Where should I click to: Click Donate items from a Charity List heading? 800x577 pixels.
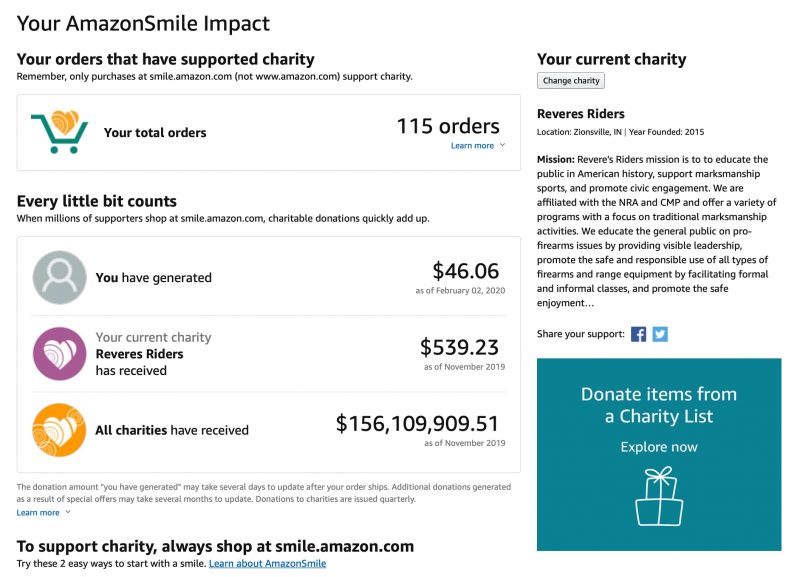(659, 405)
